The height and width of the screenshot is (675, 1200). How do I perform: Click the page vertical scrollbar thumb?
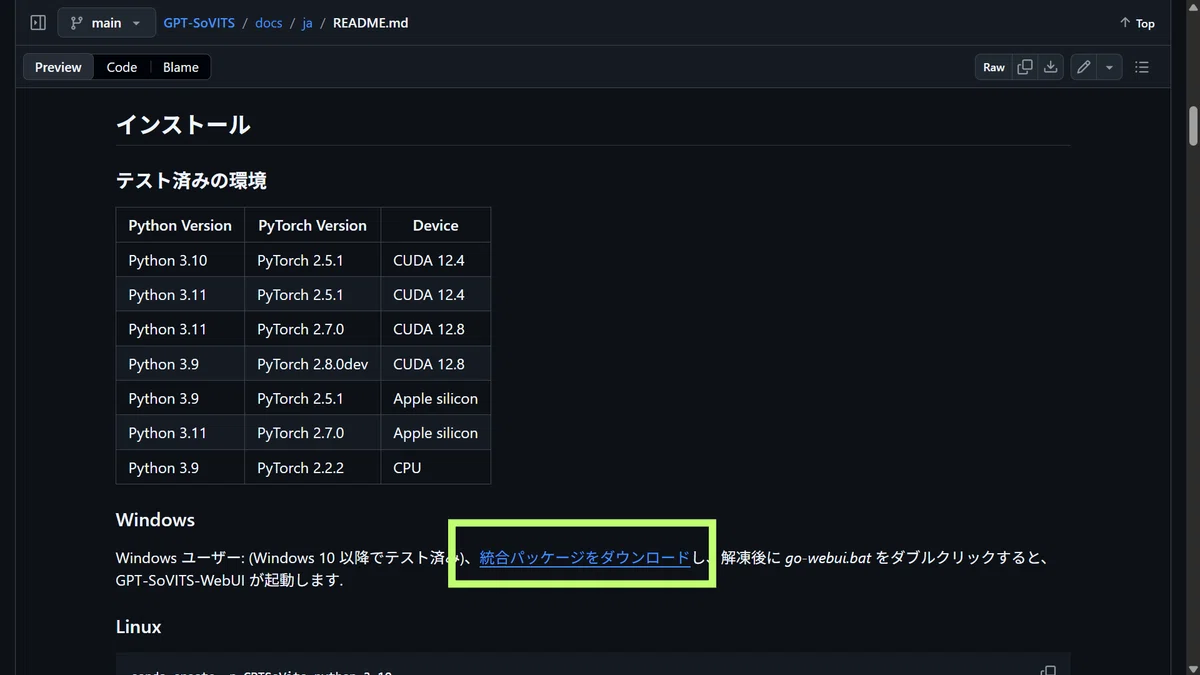[1192, 127]
